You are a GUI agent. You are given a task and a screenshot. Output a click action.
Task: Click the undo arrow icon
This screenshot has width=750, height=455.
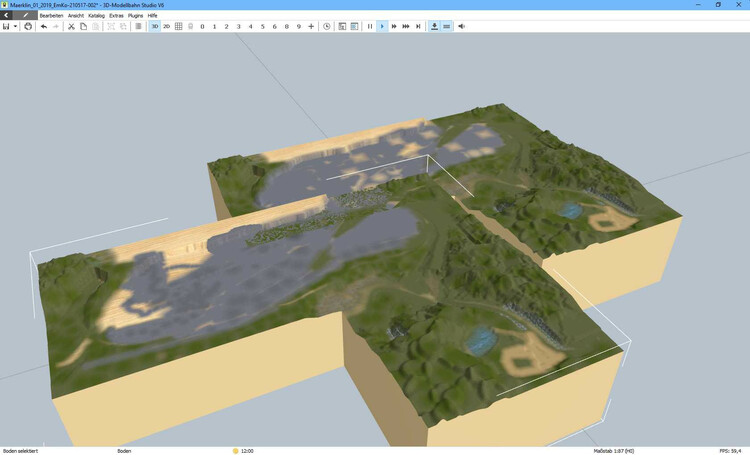[43, 26]
